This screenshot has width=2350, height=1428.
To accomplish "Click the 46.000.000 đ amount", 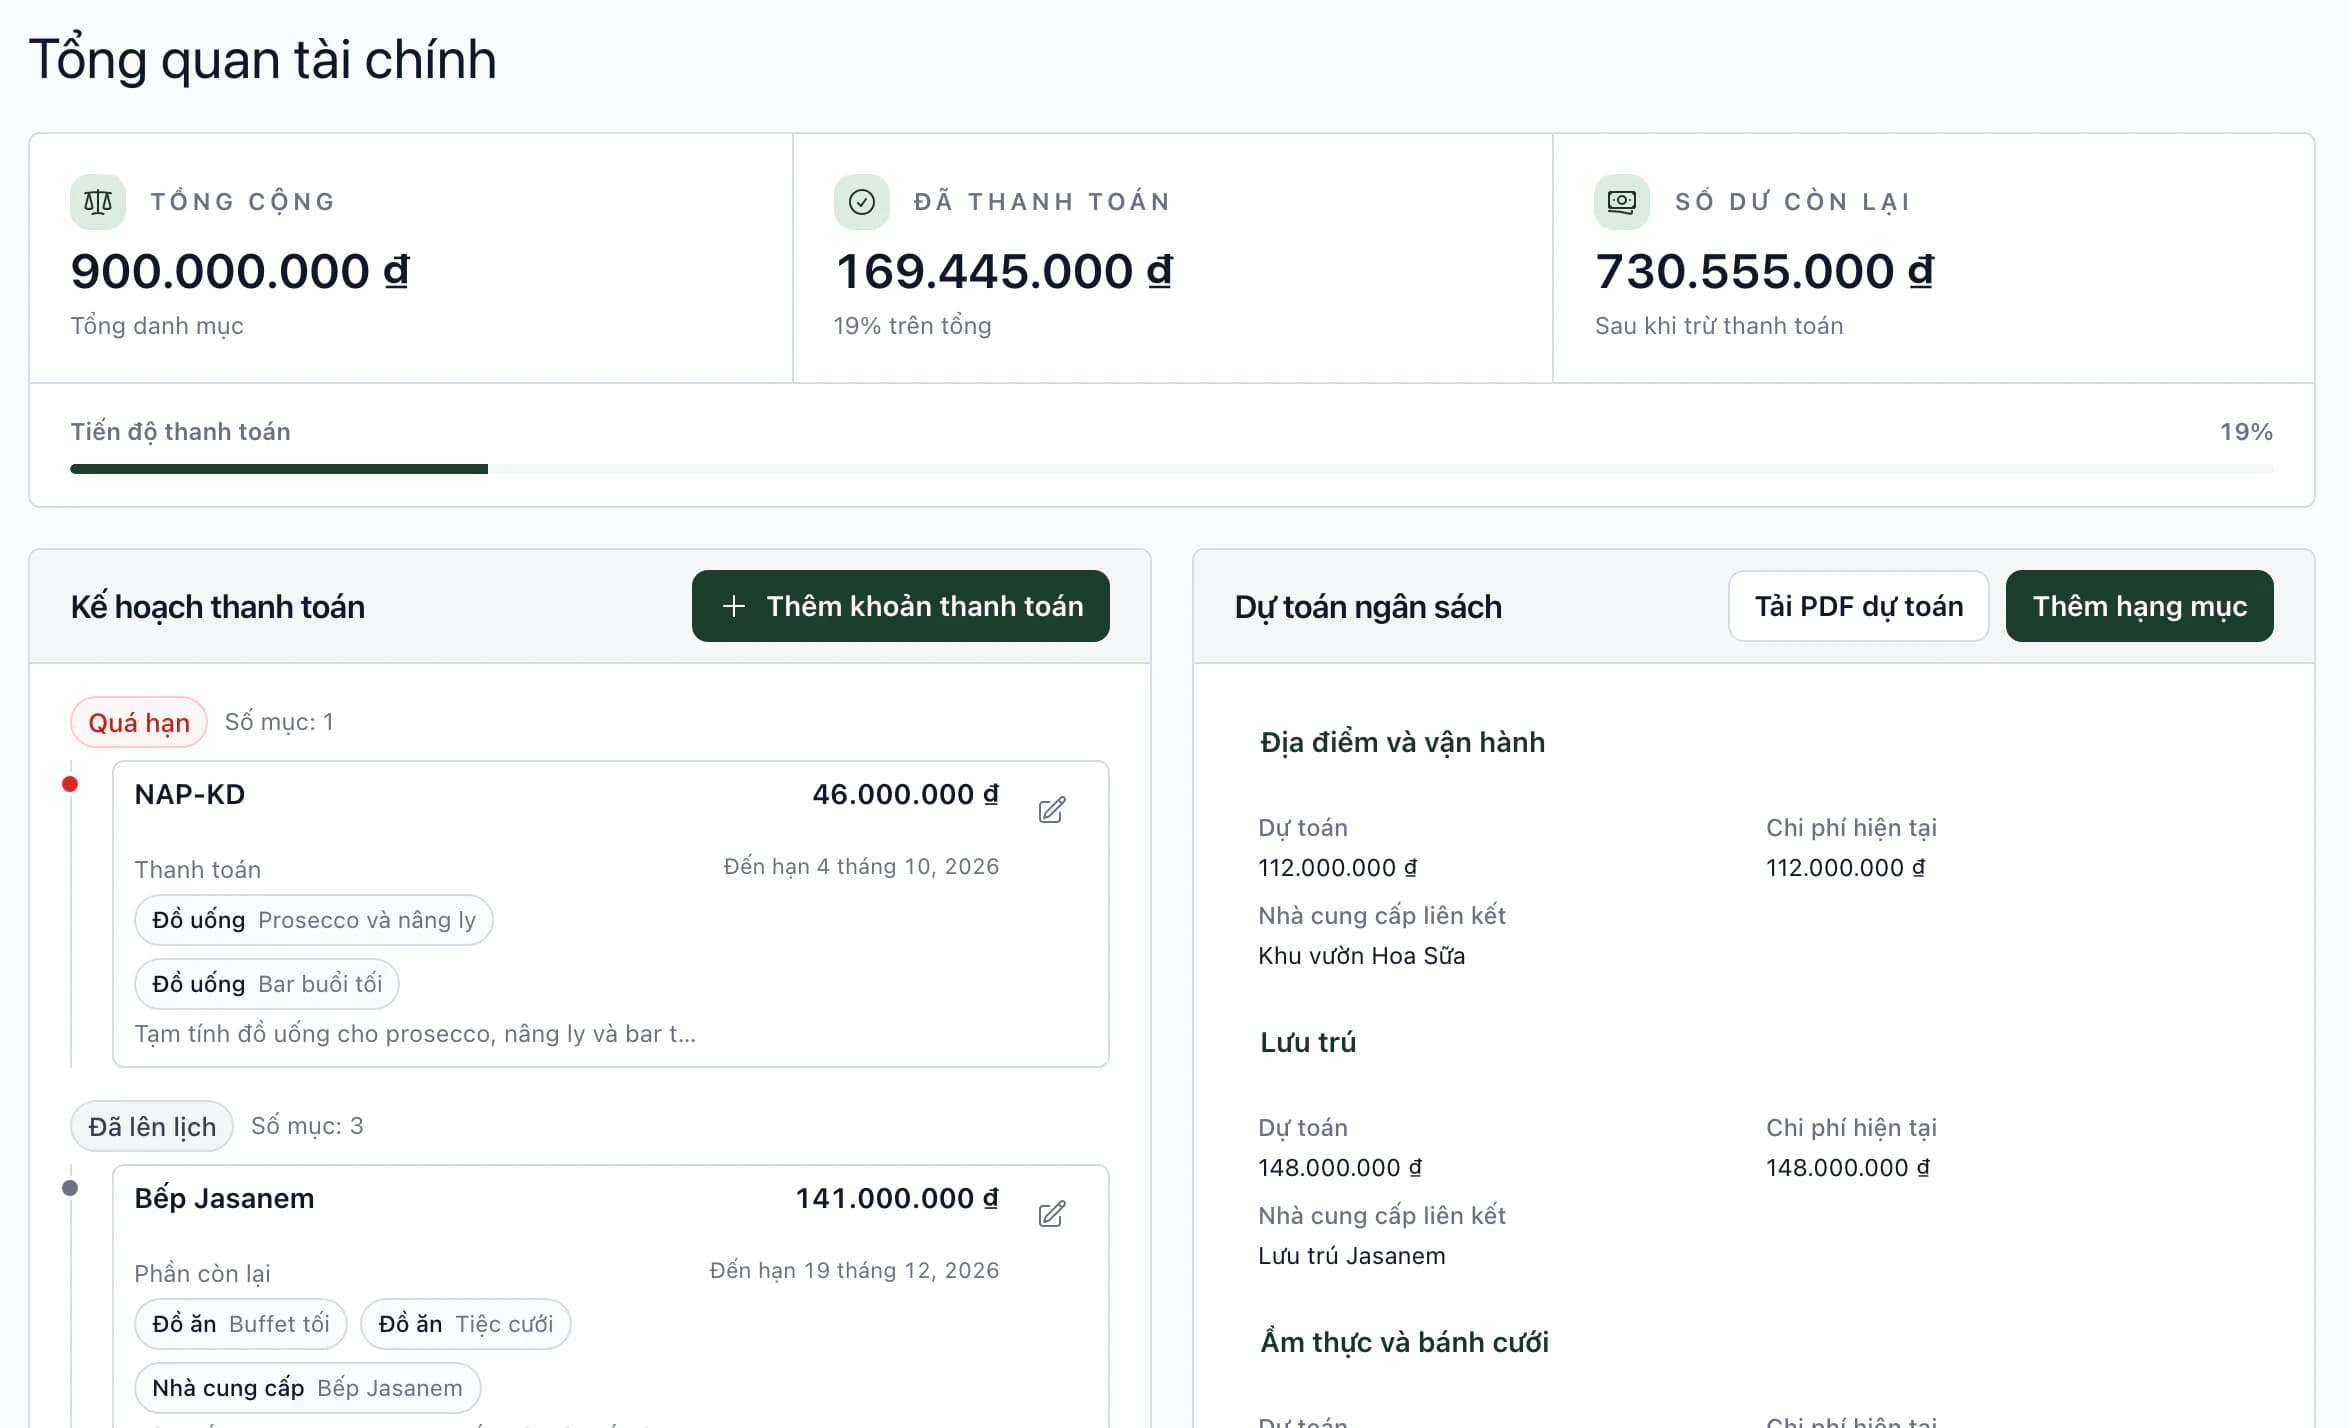I will 905,794.
